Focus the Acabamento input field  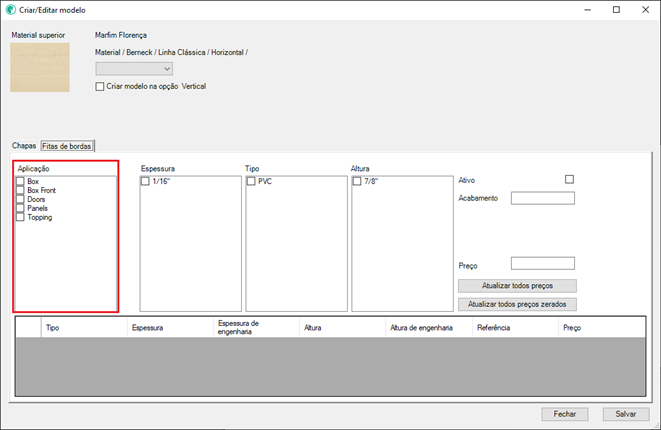click(543, 198)
